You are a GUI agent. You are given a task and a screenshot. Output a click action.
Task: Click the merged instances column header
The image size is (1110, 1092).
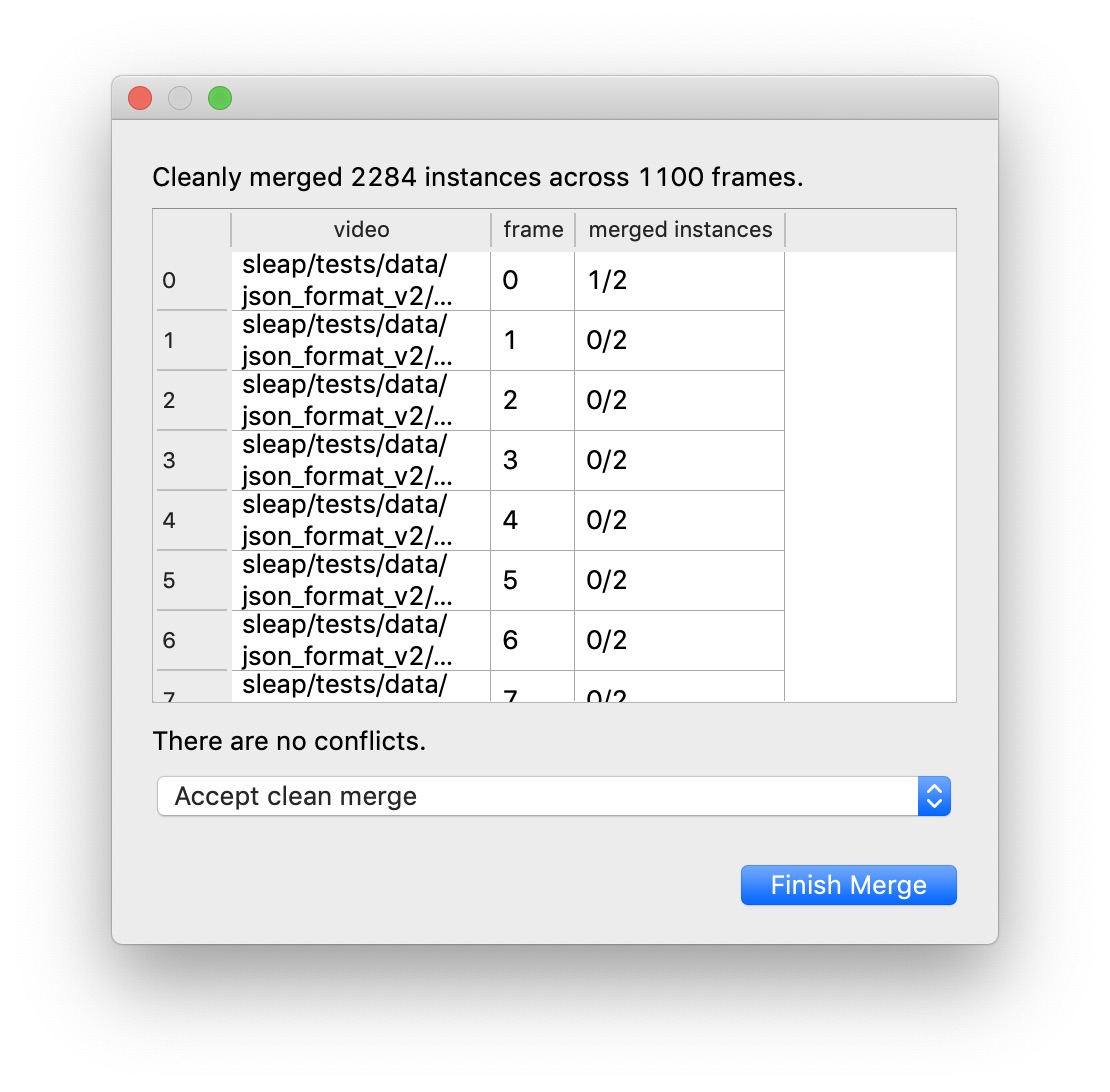pyautogui.click(x=680, y=230)
